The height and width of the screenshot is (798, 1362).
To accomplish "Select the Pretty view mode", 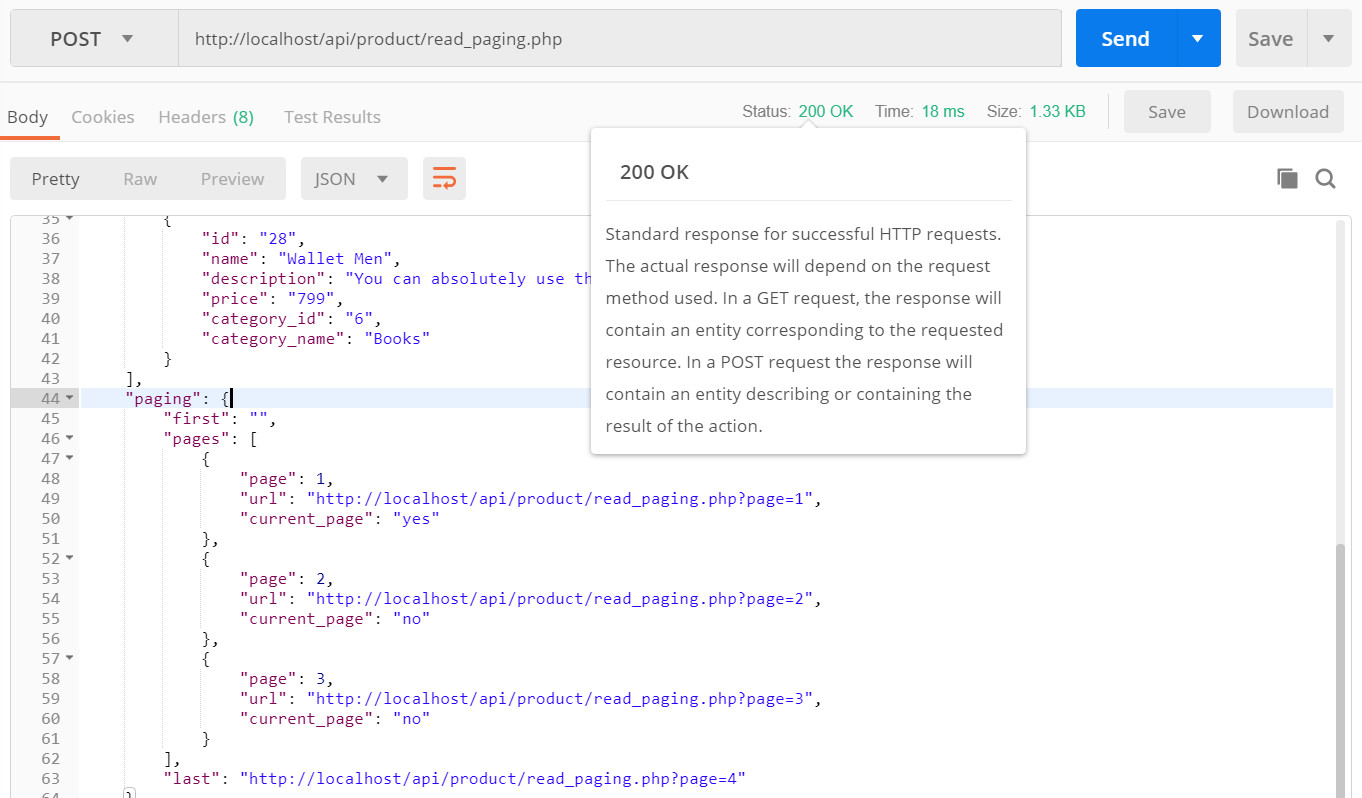I will (x=55, y=179).
